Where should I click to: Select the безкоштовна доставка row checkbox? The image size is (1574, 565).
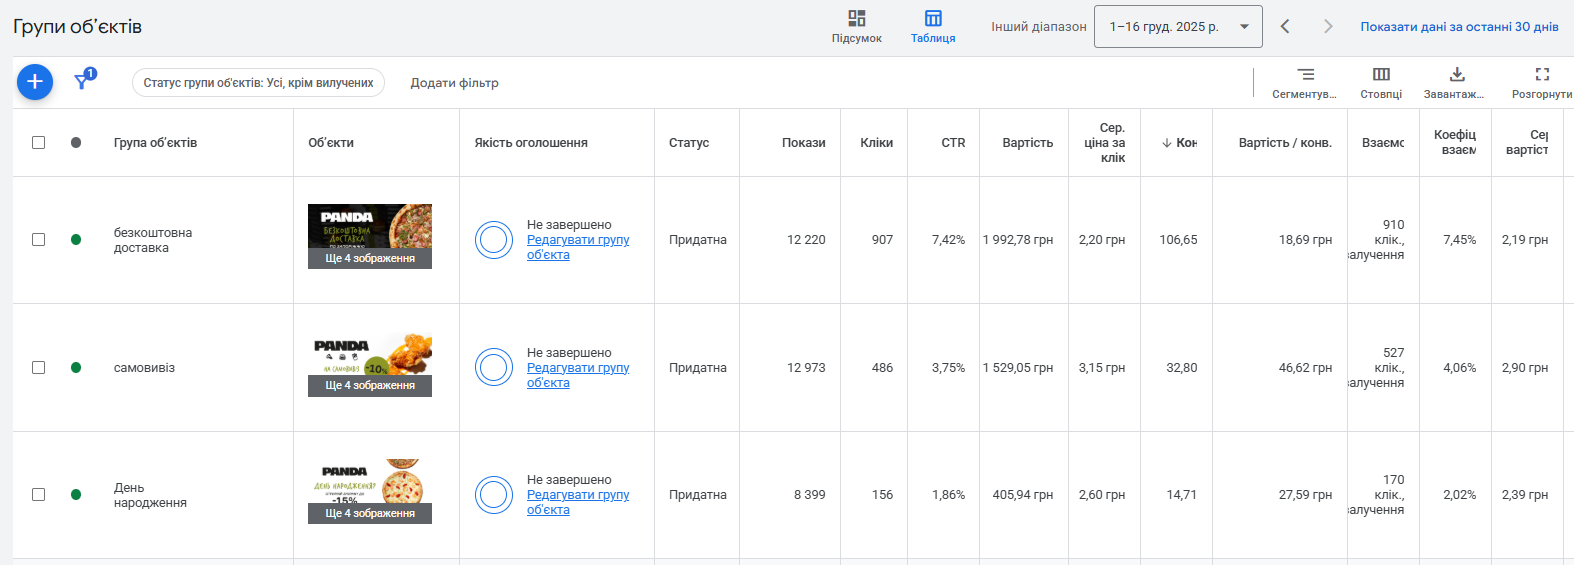pyautogui.click(x=38, y=239)
